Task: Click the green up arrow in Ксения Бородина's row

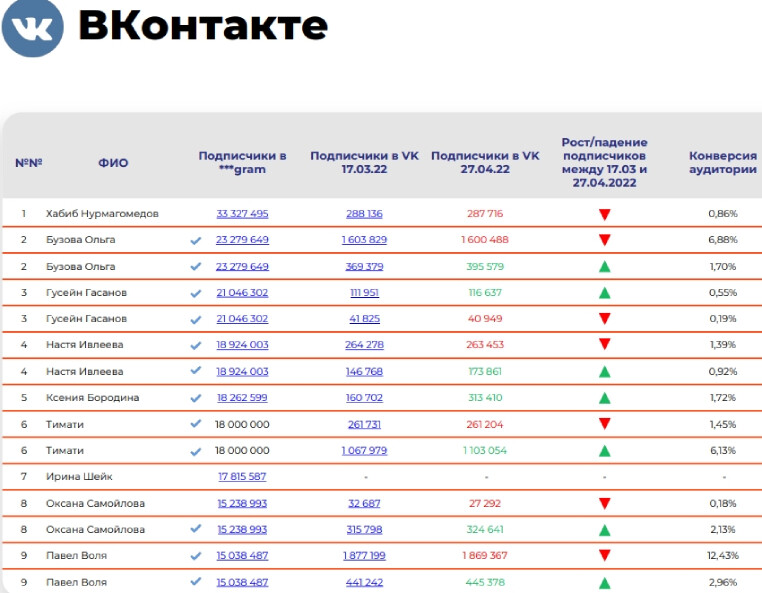Action: click(604, 398)
